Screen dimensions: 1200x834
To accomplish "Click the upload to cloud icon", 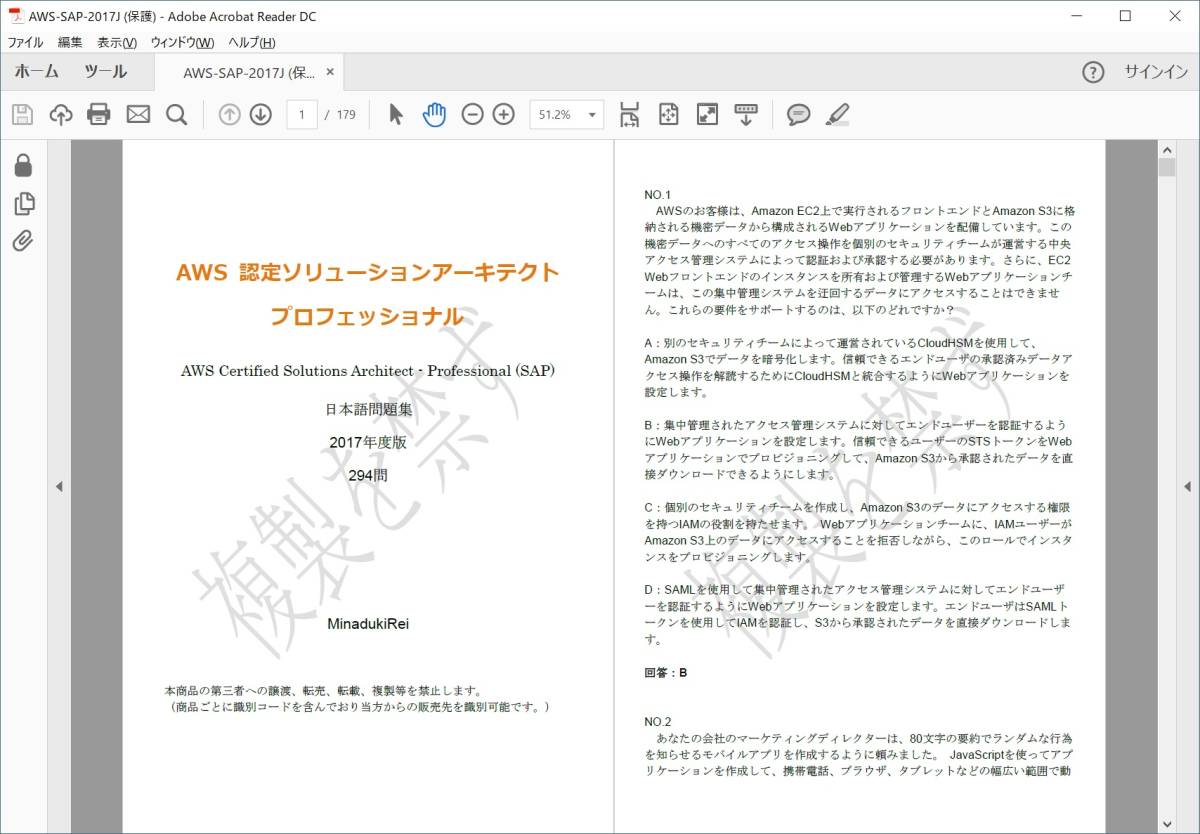I will pos(61,114).
